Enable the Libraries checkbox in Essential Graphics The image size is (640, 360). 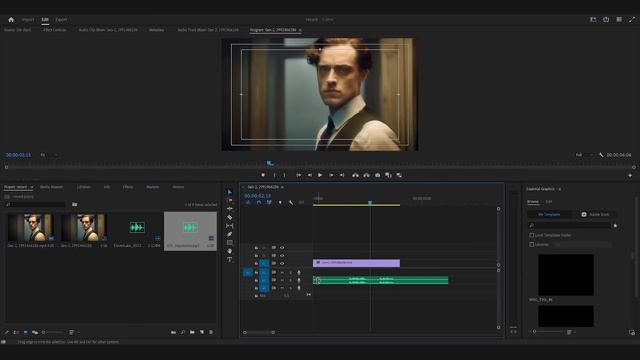point(531,244)
